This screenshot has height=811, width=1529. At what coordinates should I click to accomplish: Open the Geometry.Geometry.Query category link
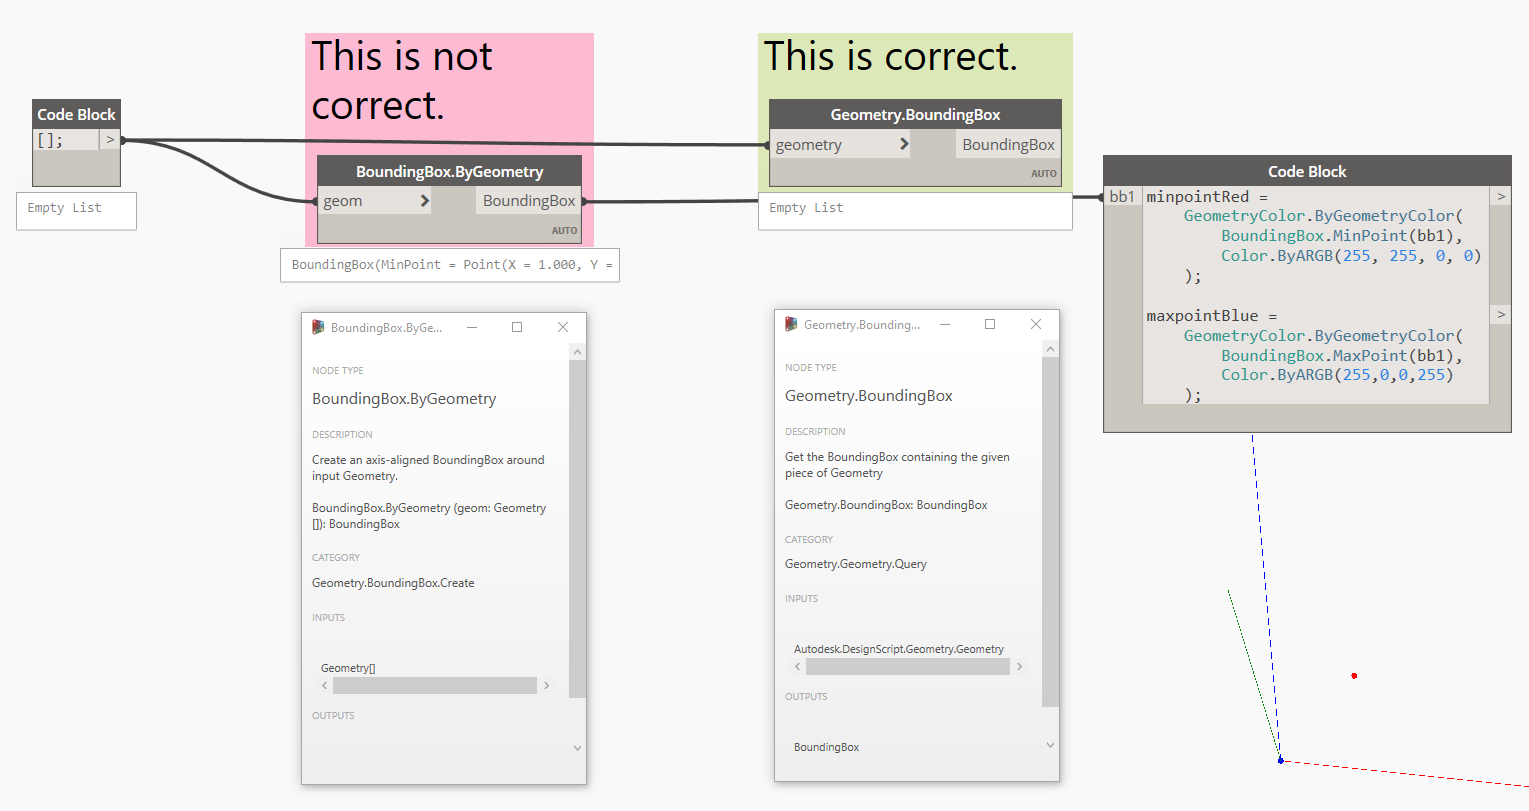855,563
